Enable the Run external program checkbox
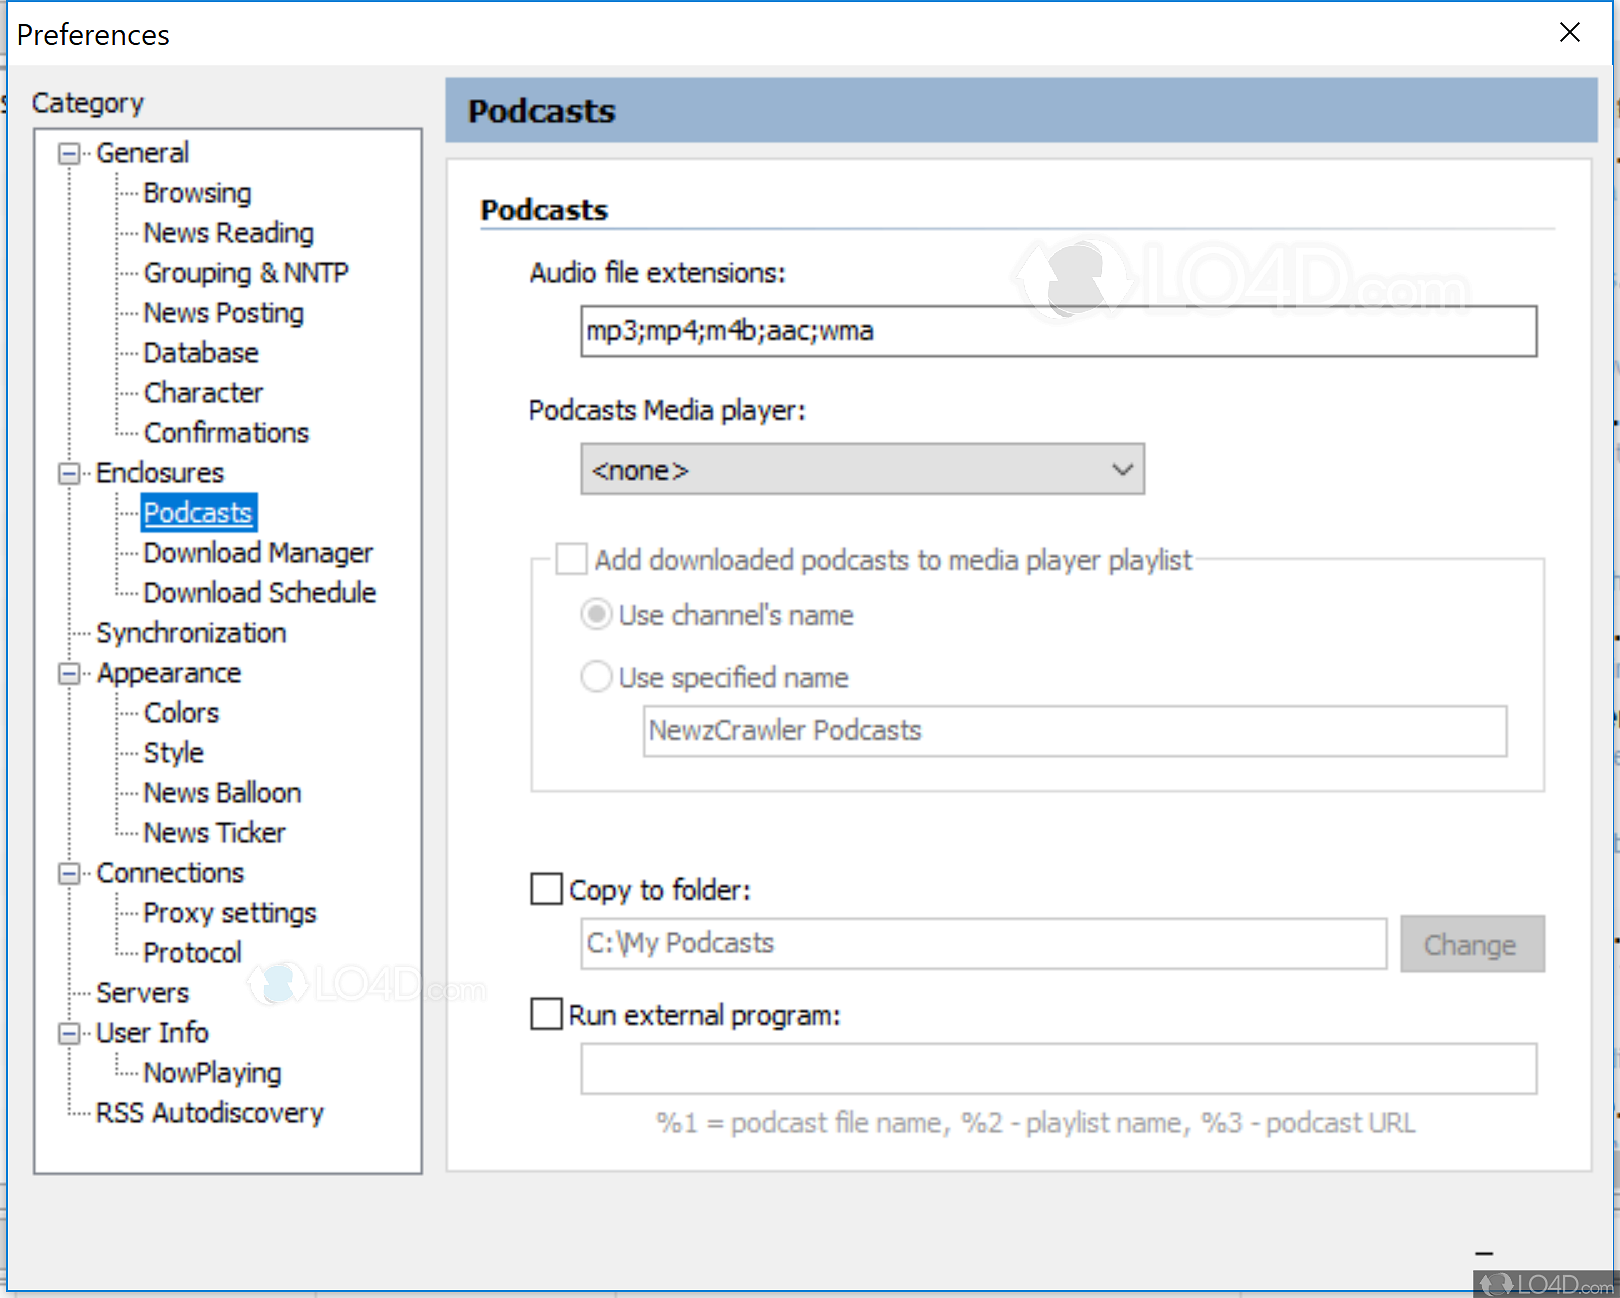 click(x=546, y=1014)
